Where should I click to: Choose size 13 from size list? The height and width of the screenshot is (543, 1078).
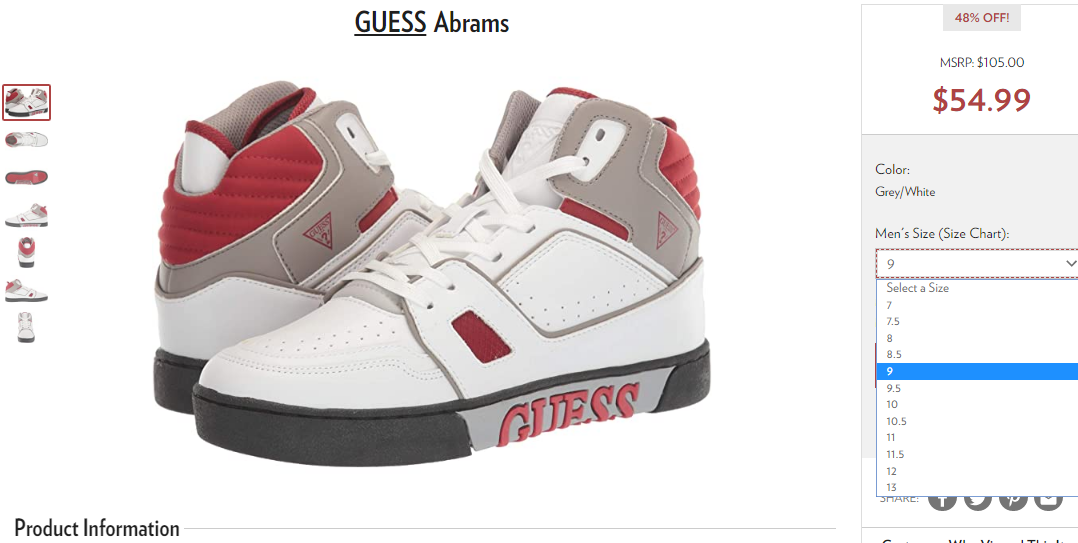point(977,487)
